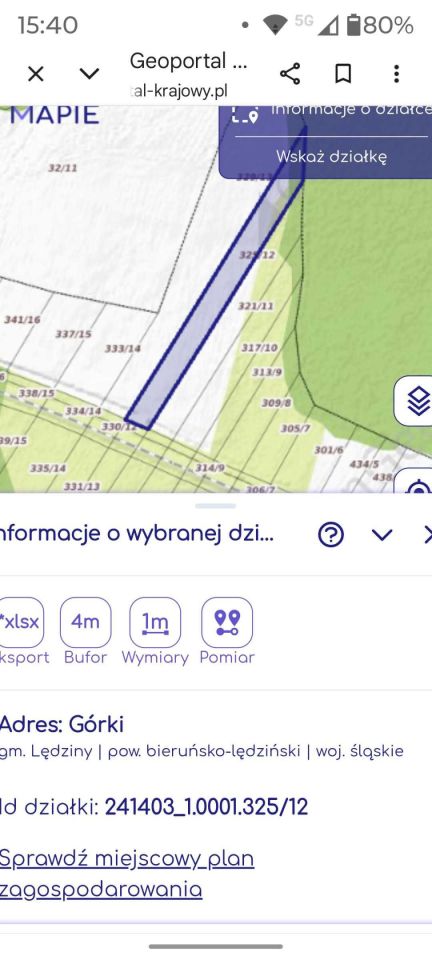This screenshot has height=960, width=432.
Task: Bookmark the Geoportal page
Action: [343, 74]
